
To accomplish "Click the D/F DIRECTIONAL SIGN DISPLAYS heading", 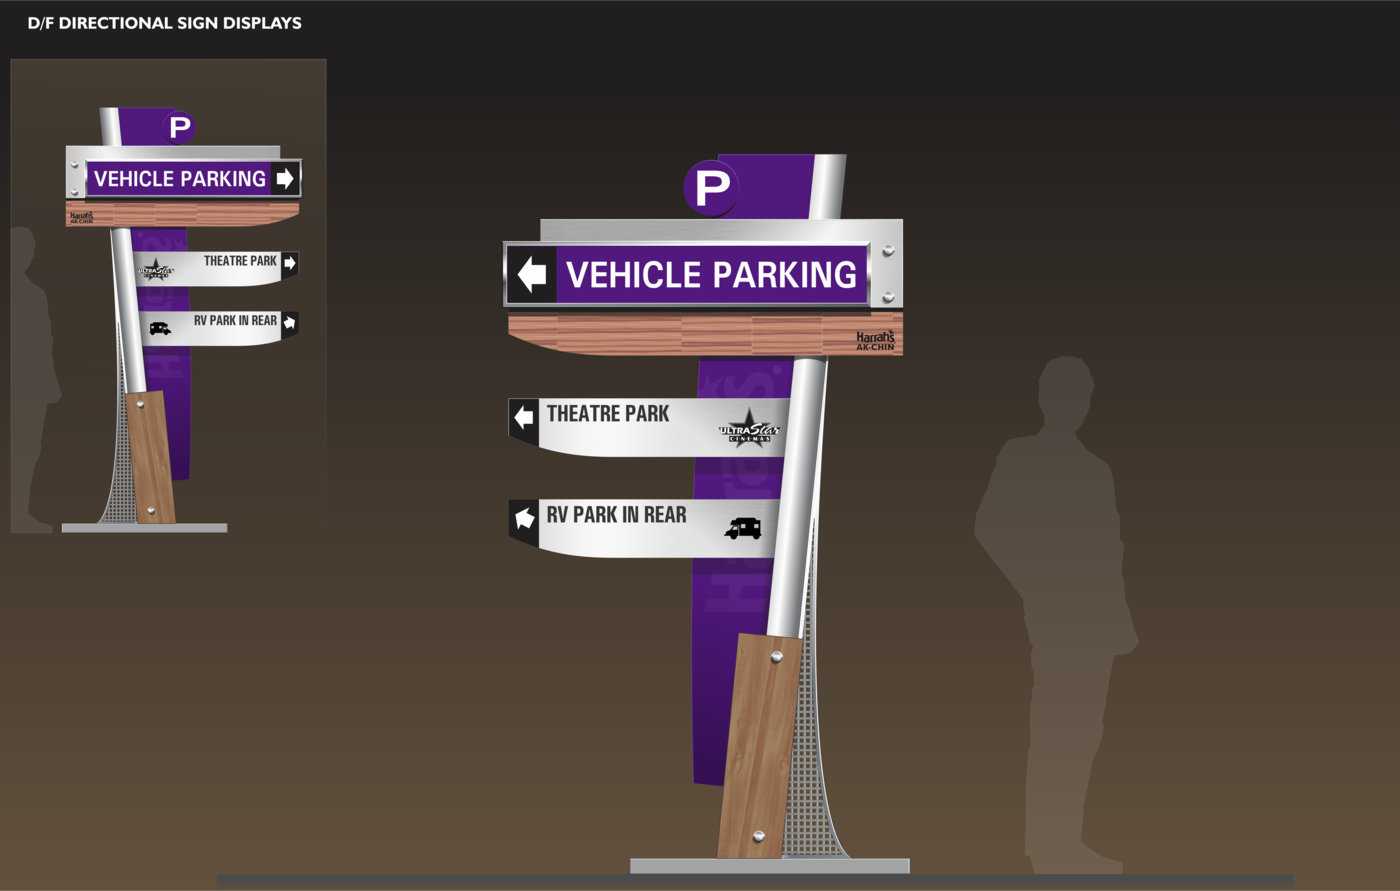I will tap(165, 23).
